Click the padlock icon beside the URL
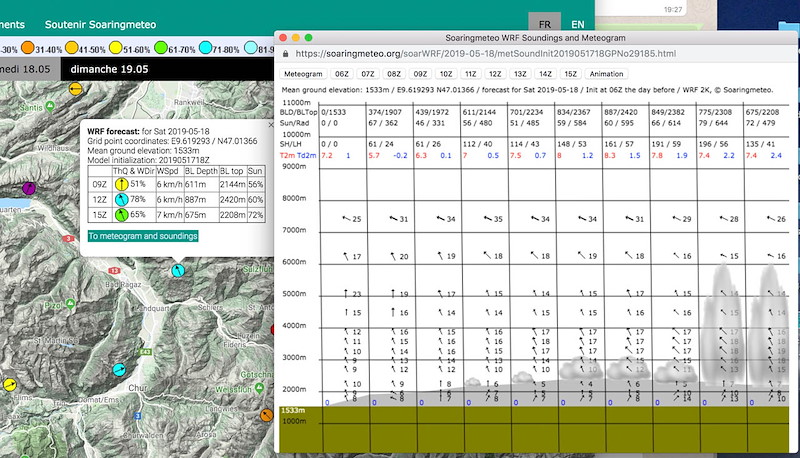The height and width of the screenshot is (458, 800). tap(285, 54)
